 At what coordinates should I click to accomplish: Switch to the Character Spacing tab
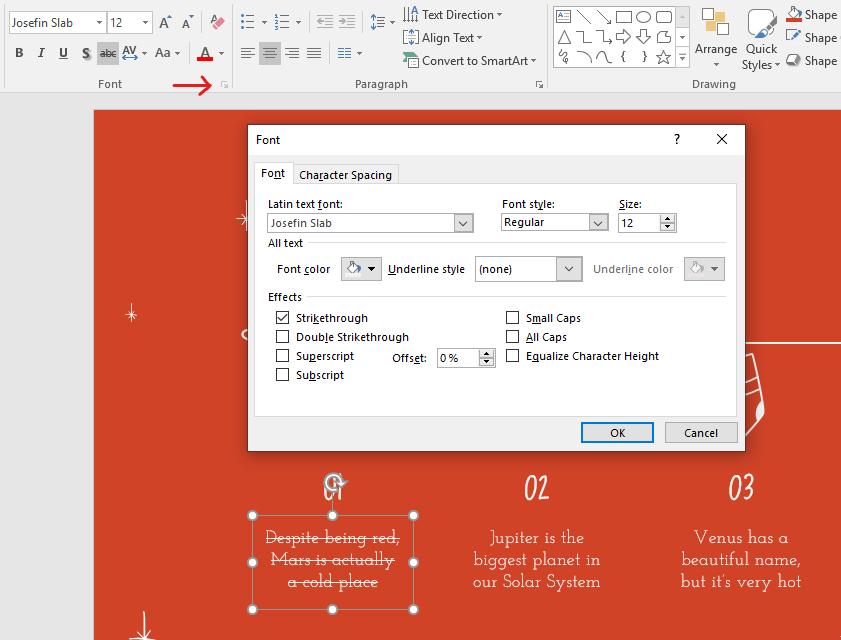click(x=345, y=175)
